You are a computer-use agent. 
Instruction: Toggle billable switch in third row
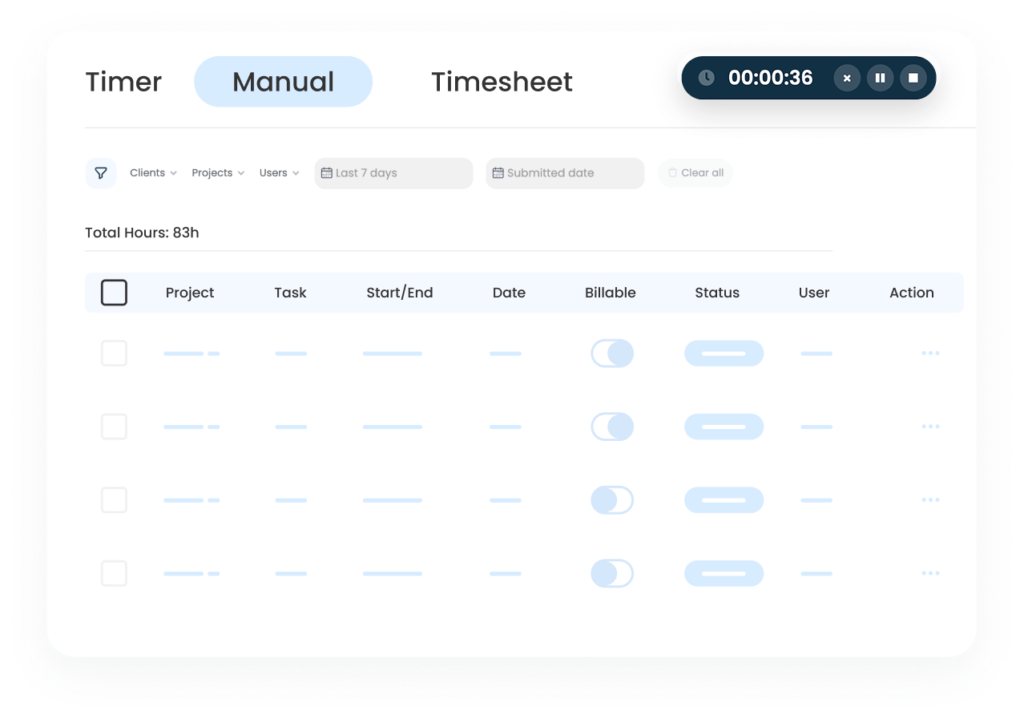pos(612,500)
